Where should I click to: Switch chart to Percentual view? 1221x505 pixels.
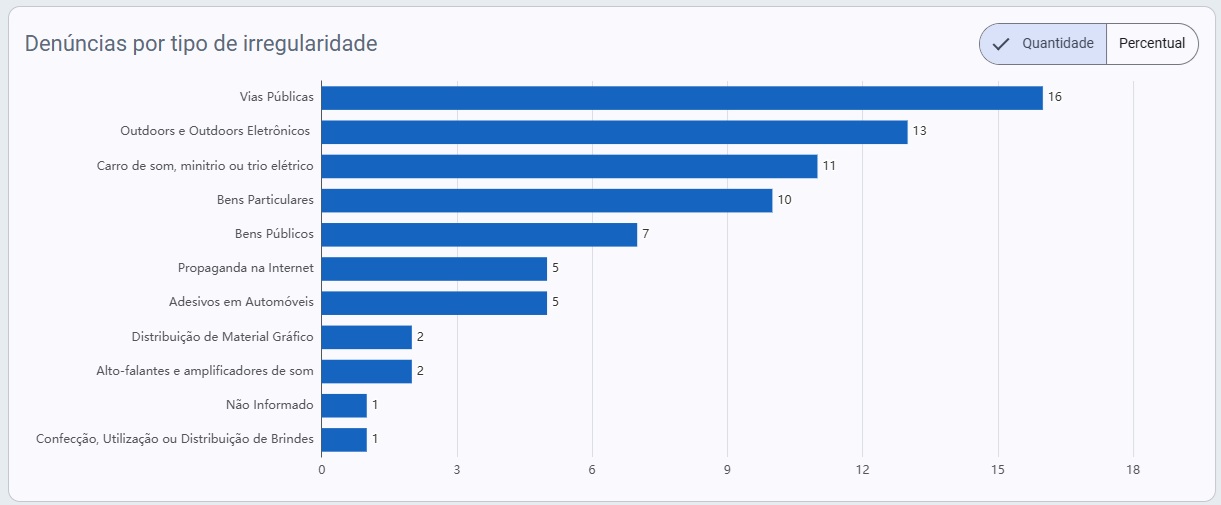click(1152, 44)
